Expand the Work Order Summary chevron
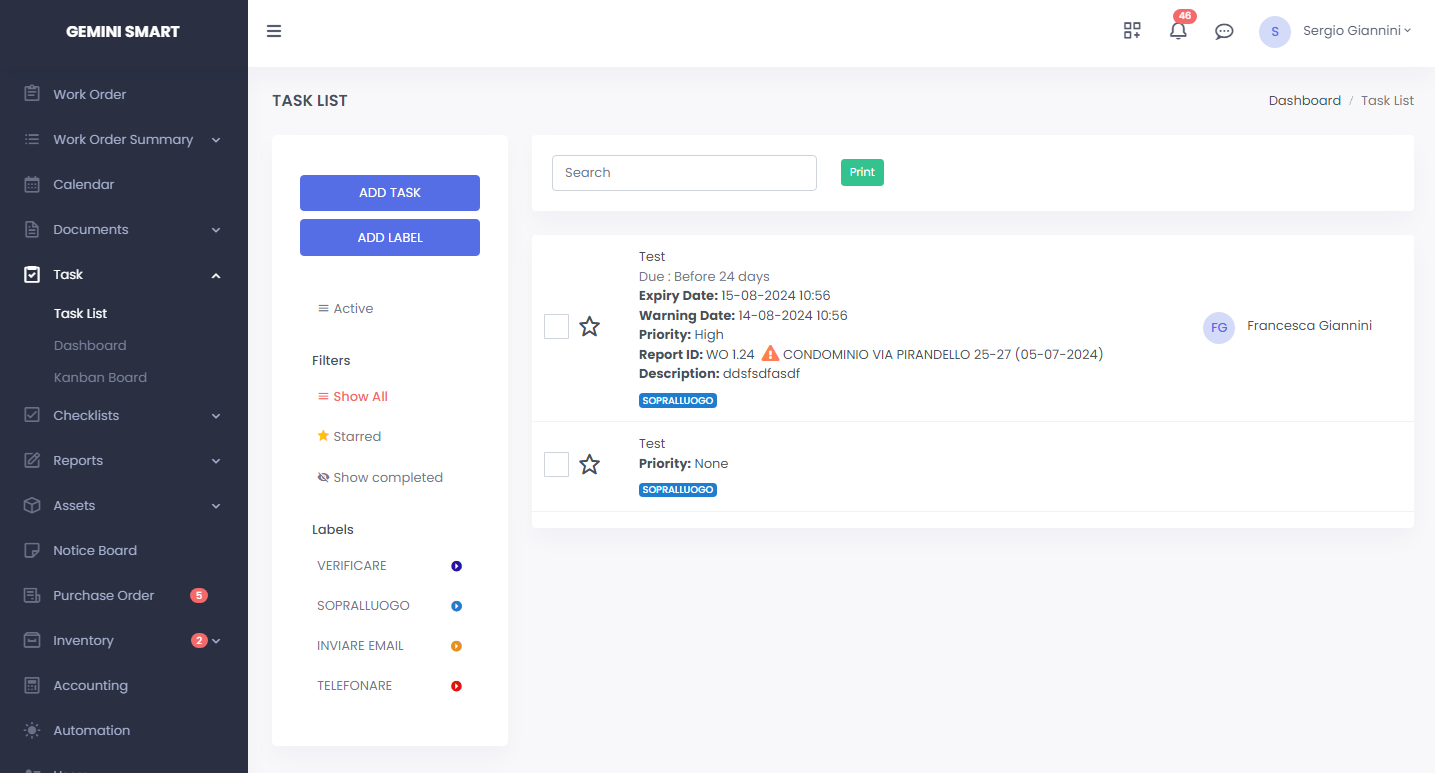Screen dimensions: 1435x773 (x=216, y=140)
